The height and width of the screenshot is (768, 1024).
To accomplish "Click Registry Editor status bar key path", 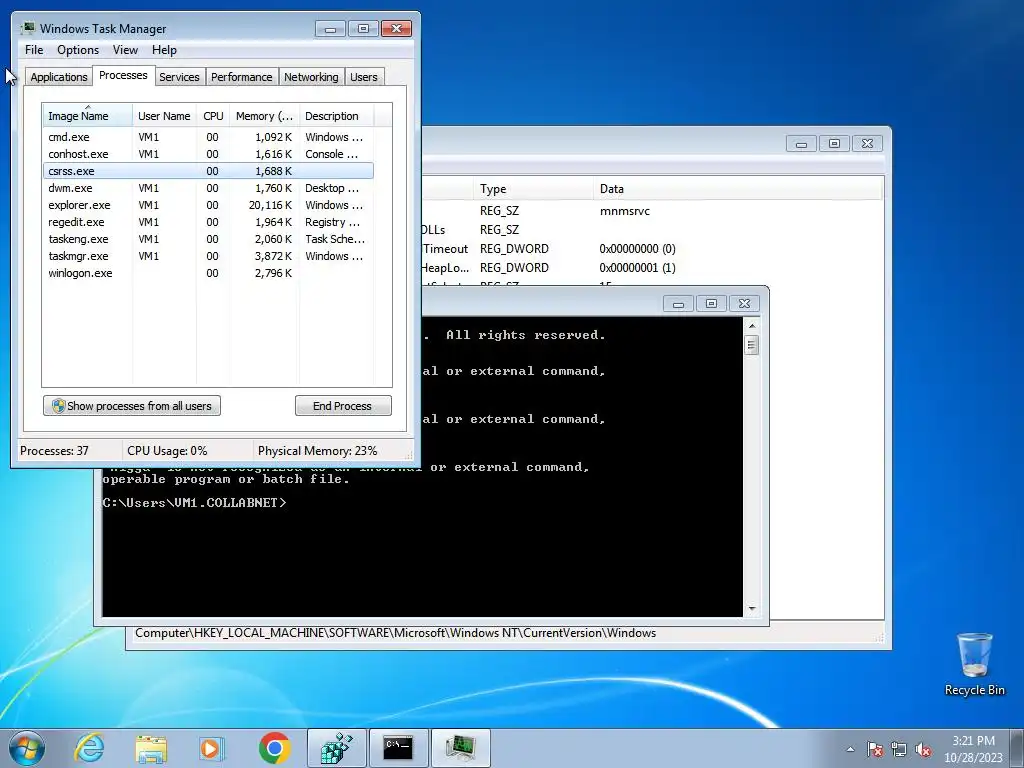I will pos(396,633).
